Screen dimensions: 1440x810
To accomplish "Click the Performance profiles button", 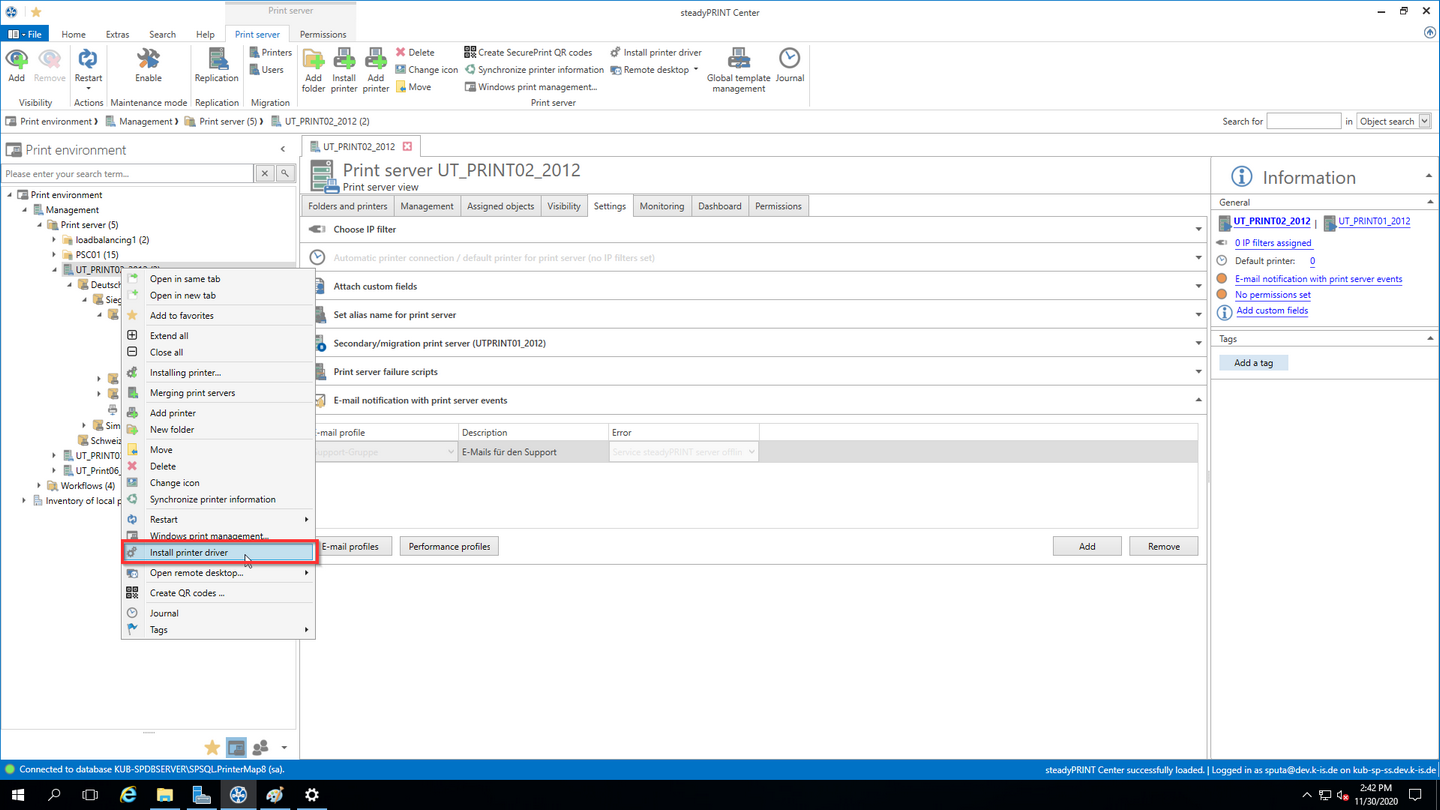I will (x=449, y=547).
